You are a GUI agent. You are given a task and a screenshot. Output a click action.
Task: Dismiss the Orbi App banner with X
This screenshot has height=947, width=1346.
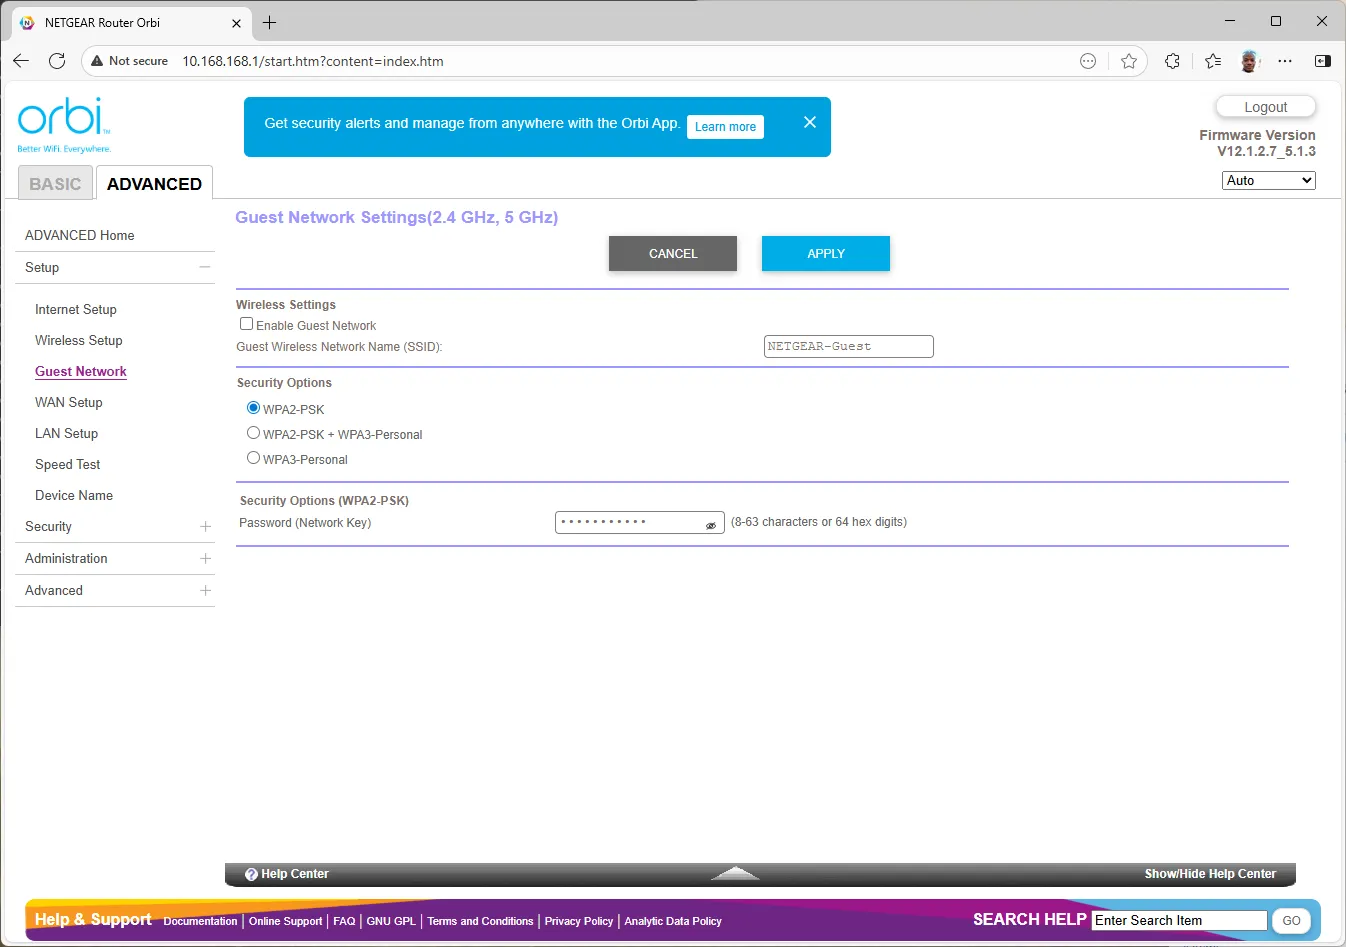tap(810, 122)
